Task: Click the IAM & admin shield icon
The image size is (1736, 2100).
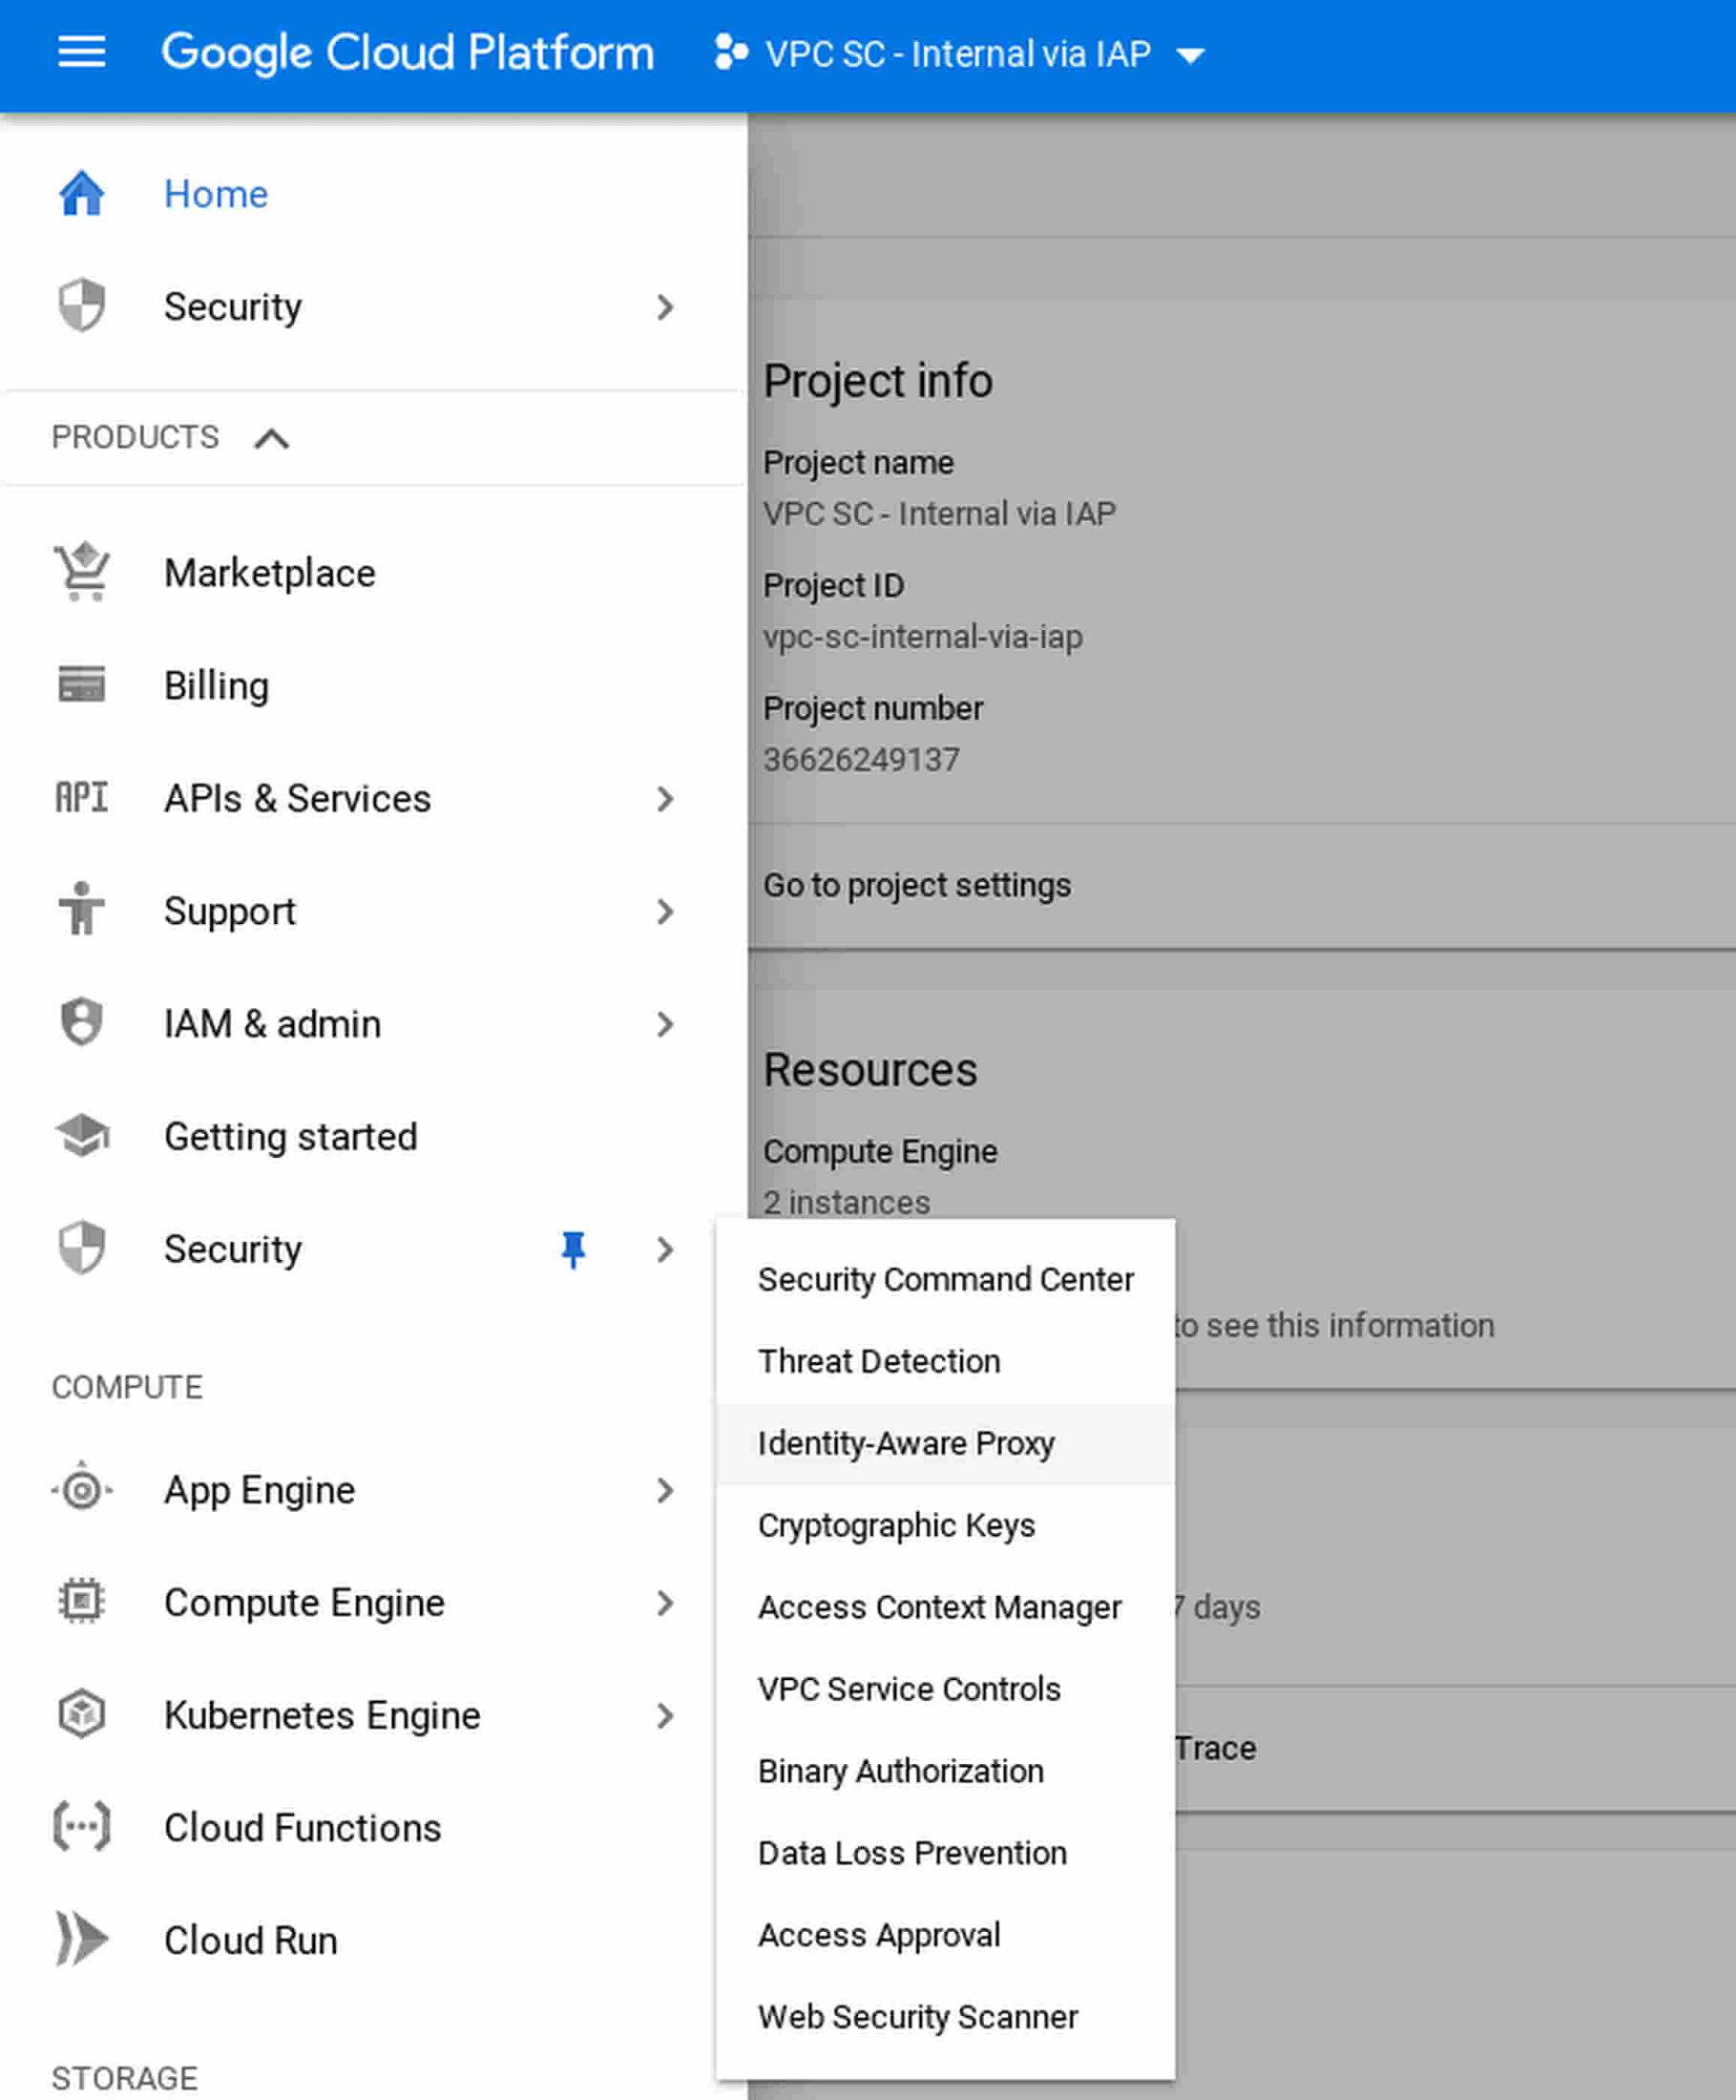Action: [82, 1022]
